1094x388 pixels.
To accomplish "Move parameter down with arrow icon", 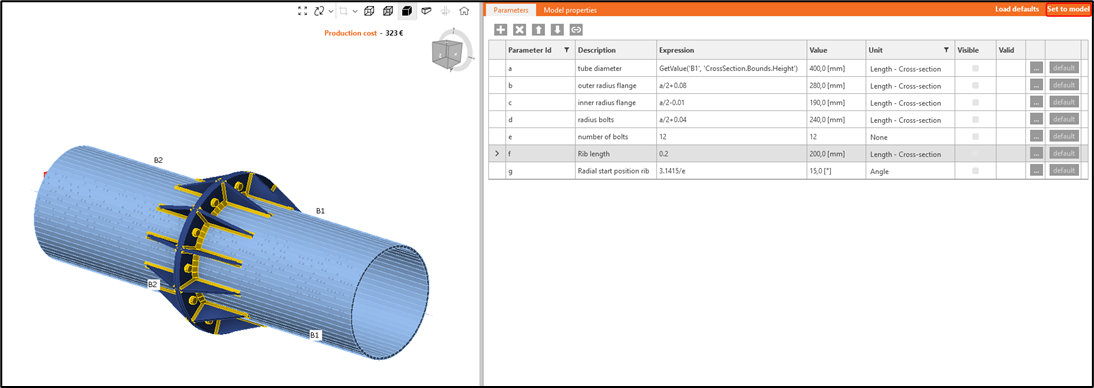I will (557, 30).
